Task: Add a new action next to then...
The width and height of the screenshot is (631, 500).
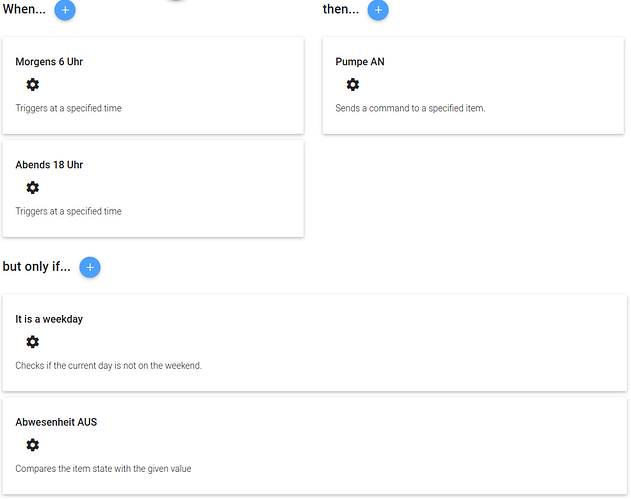Action: pos(378,10)
